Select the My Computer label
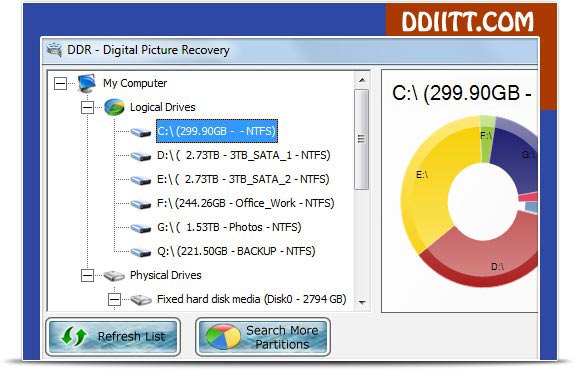Viewport: 575px width, 370px height. [135, 83]
